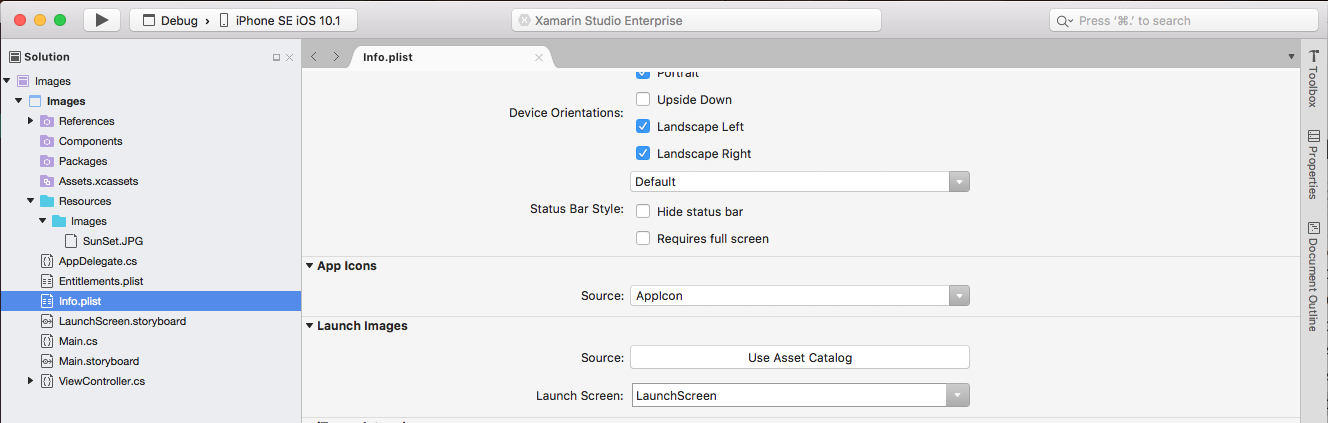
Task: Collapse the Launch Images section
Action: pyautogui.click(x=310, y=326)
